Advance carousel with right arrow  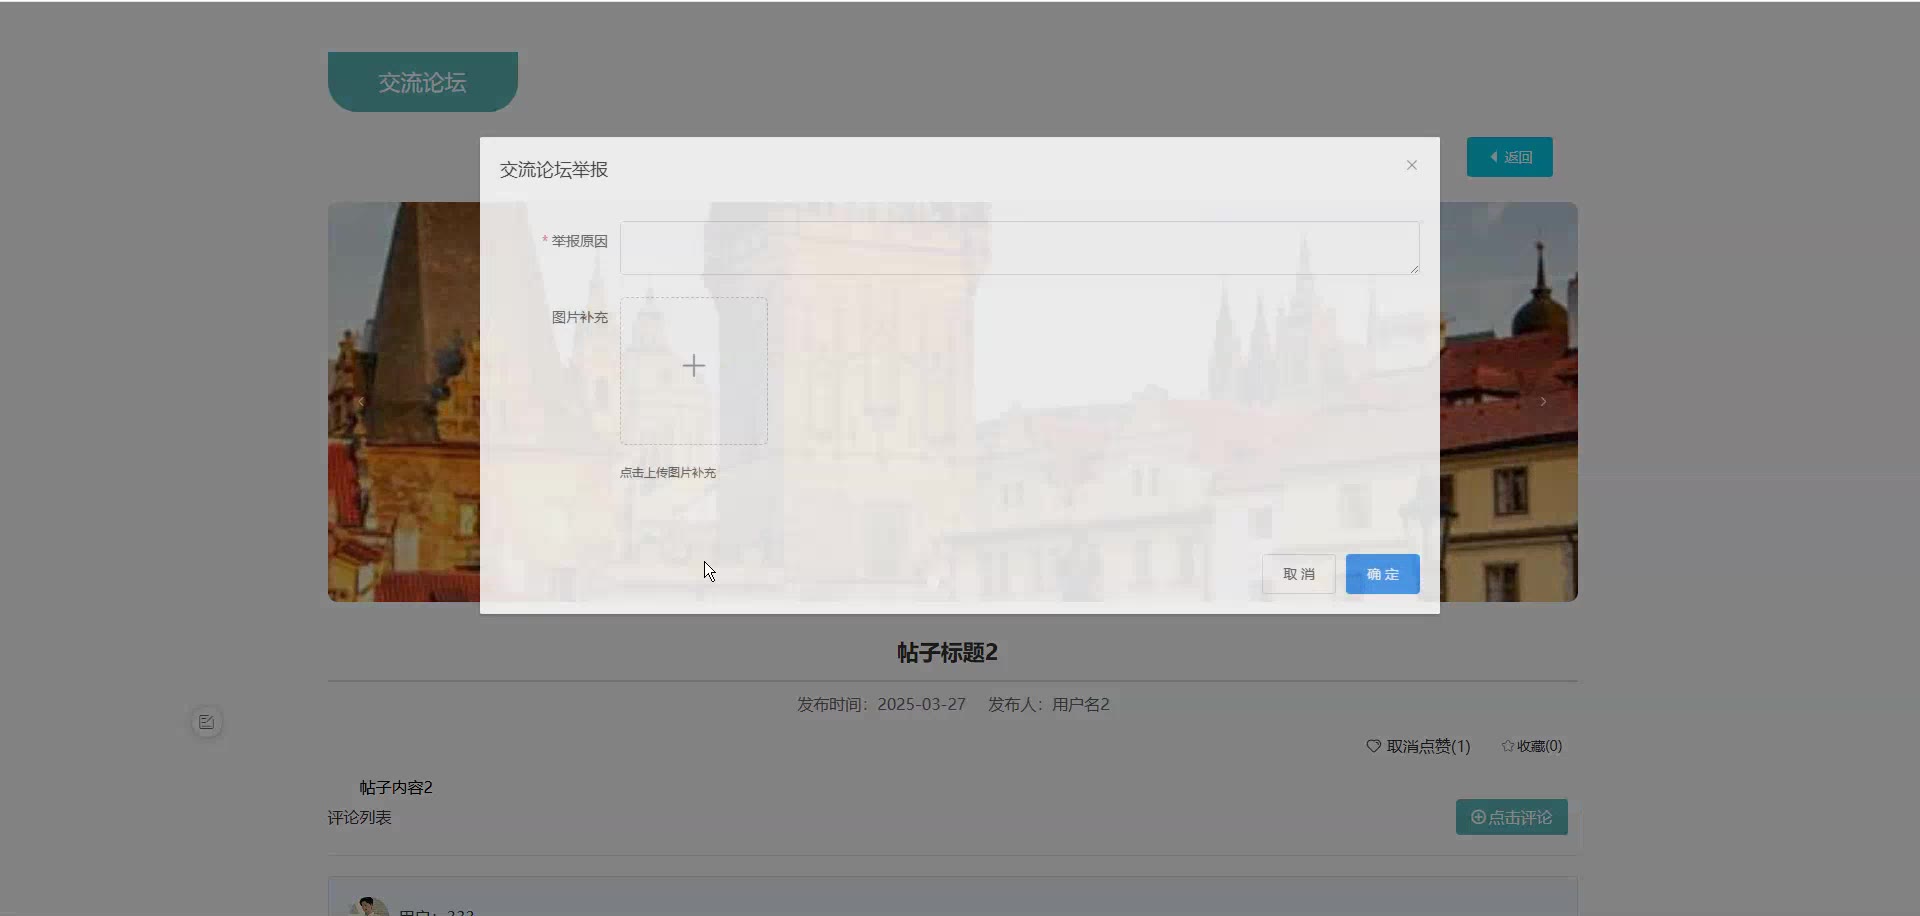point(1543,402)
